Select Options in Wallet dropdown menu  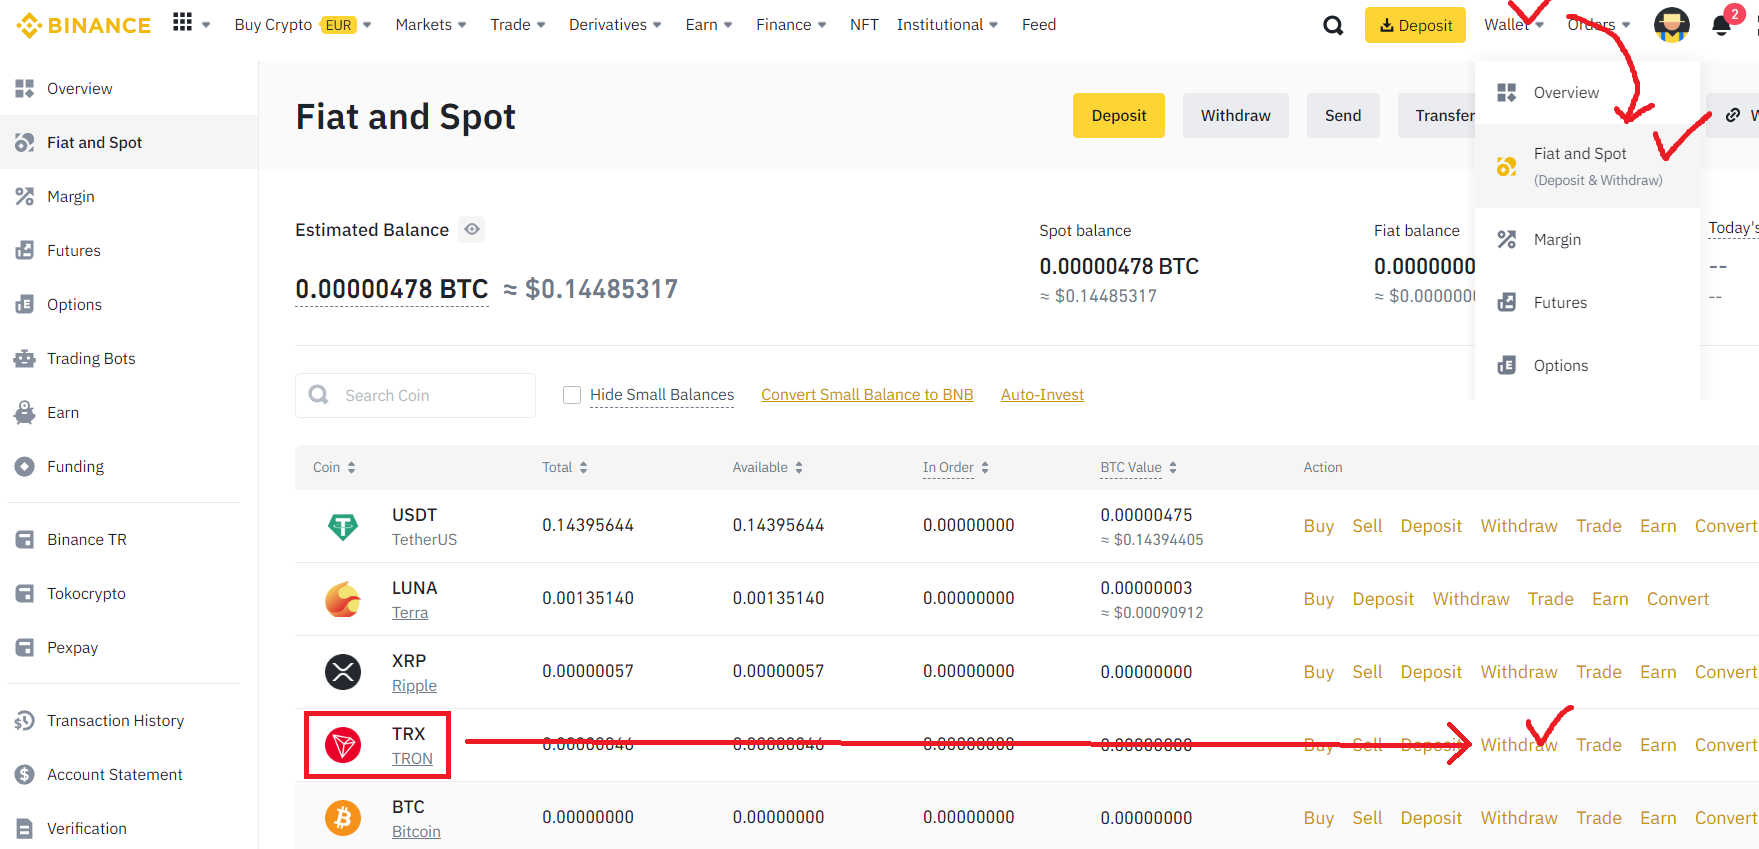click(x=1587, y=366)
